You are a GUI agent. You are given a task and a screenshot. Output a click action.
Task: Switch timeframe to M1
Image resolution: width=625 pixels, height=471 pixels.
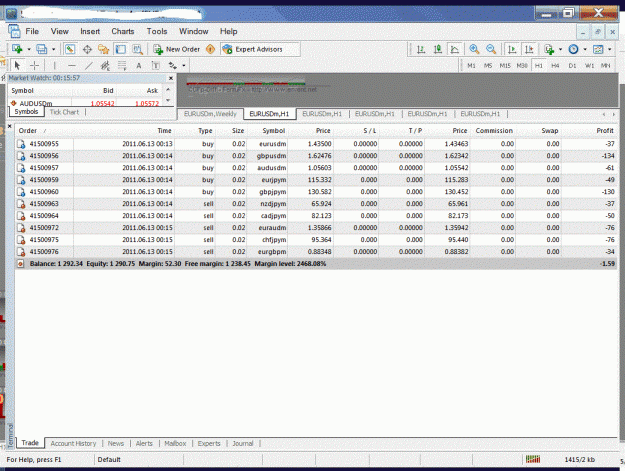click(x=472, y=66)
